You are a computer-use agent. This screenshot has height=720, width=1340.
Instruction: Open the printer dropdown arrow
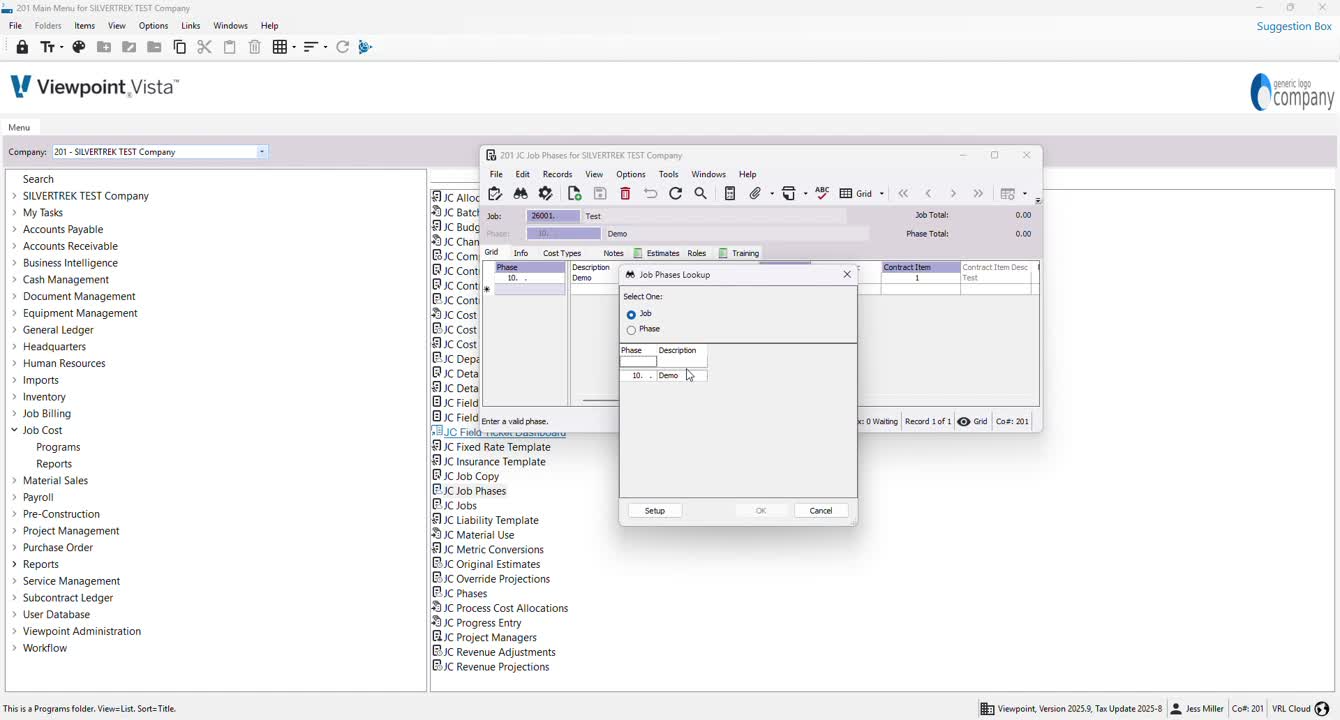point(806,194)
